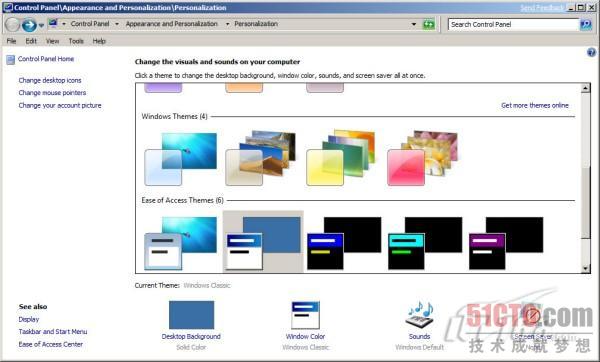Select the highlighted Windows Classic theme

tap(263, 243)
